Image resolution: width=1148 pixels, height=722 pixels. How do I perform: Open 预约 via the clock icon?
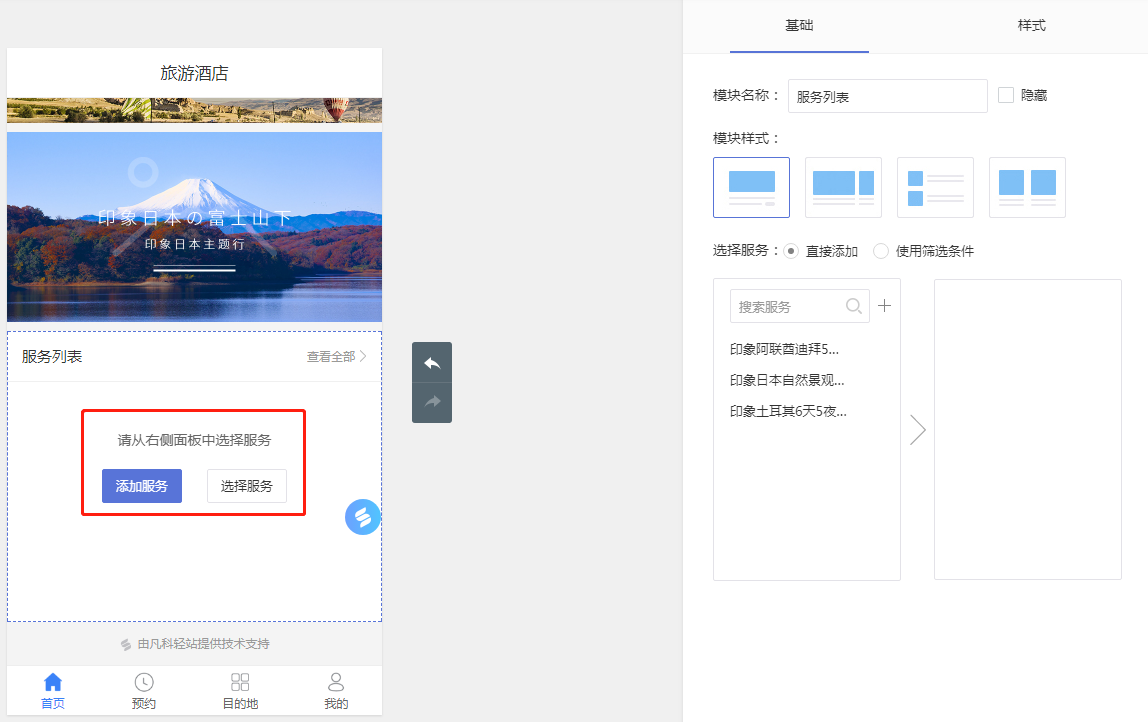coord(142,689)
